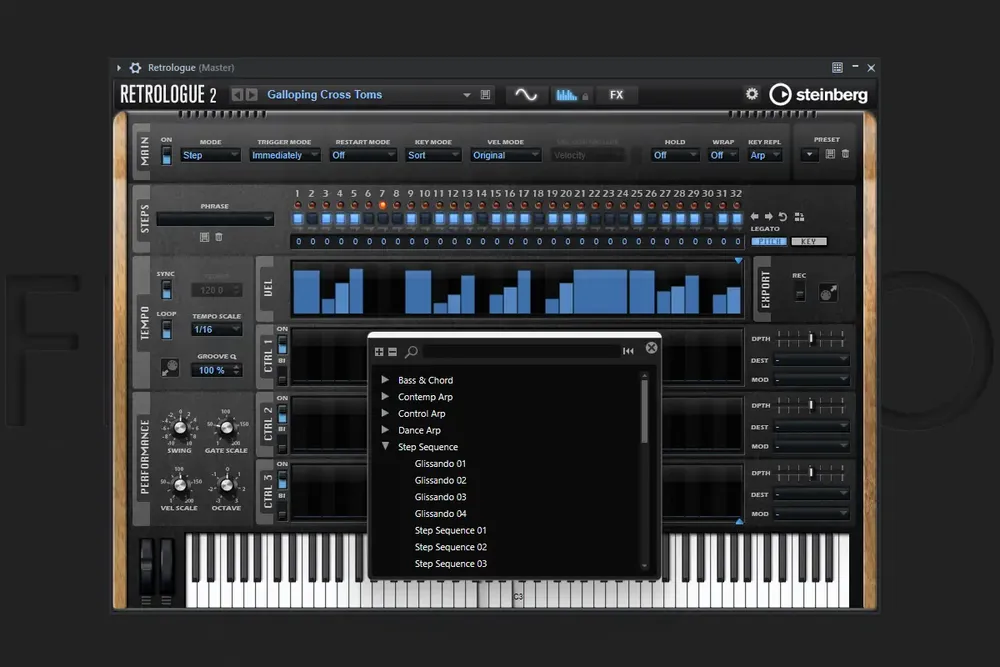Delete the arp preset with trash icon
The image size is (1000, 667).
846,154
